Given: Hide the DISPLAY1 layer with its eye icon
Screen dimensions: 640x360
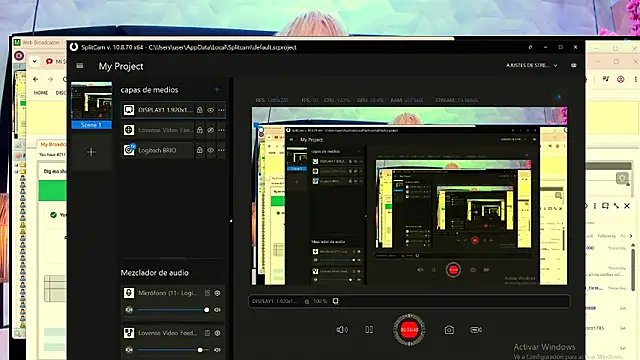Looking at the screenshot, I should [211, 110].
